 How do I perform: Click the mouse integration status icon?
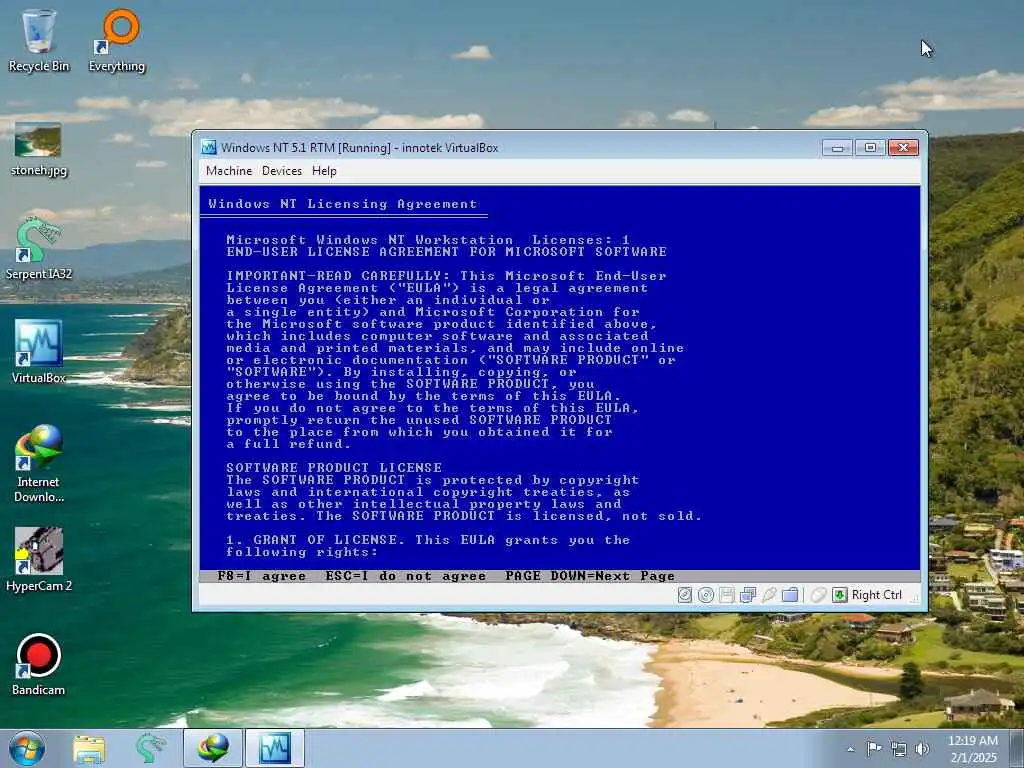pos(818,595)
